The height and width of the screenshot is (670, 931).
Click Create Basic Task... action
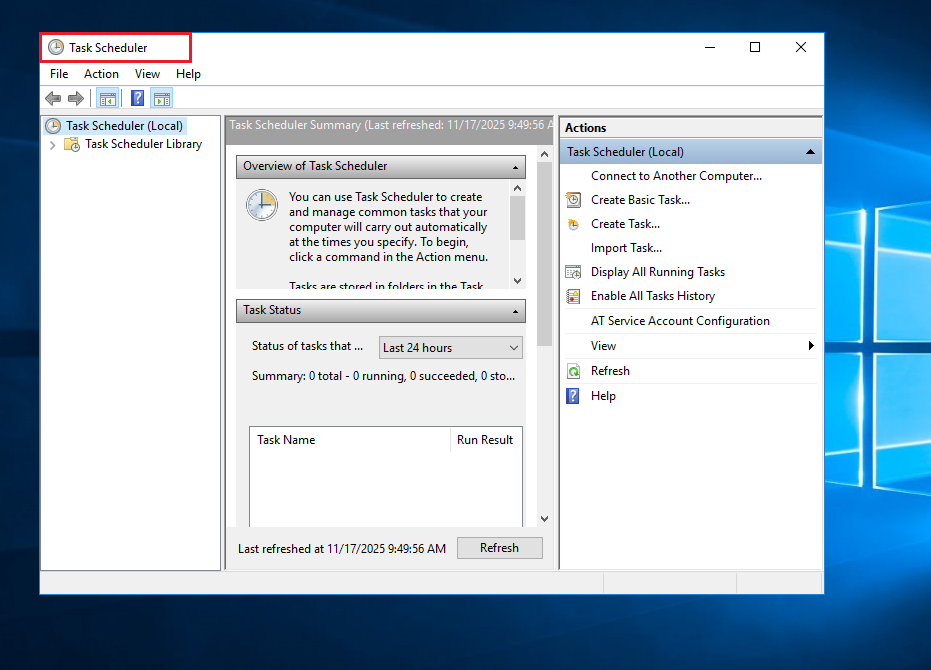tap(640, 200)
